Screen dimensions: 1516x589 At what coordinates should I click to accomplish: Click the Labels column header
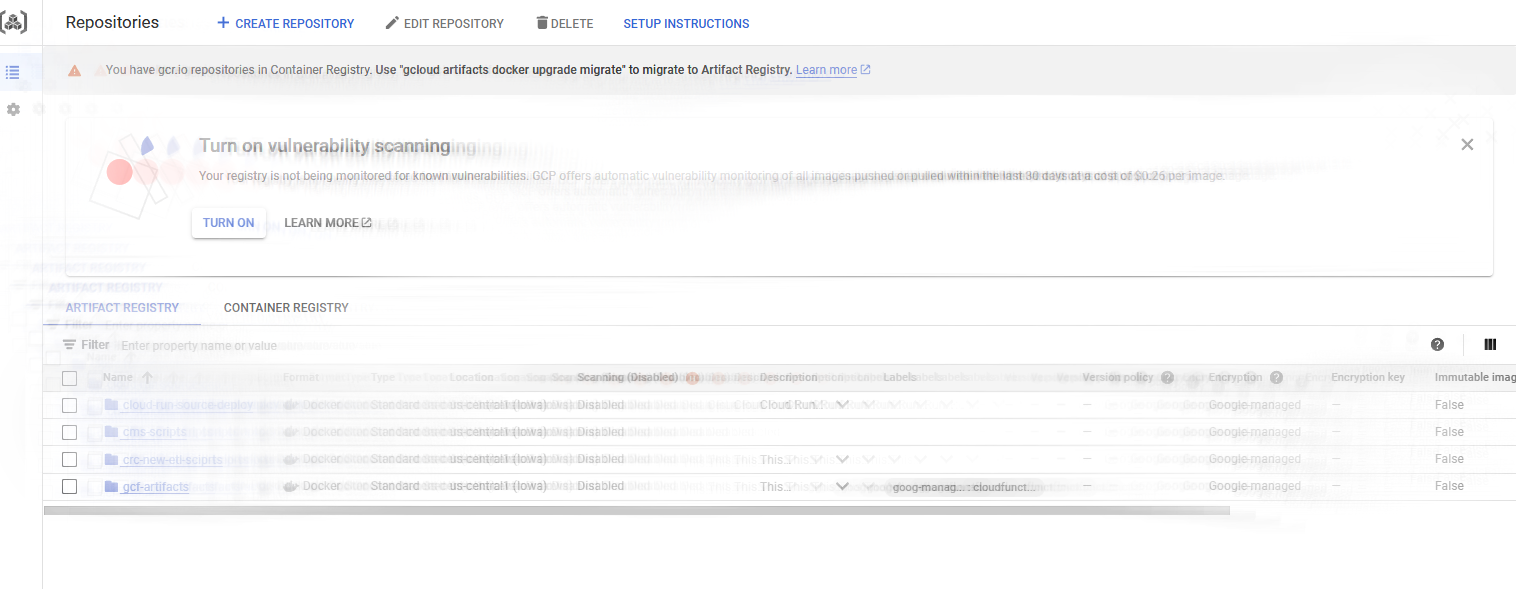(x=900, y=378)
